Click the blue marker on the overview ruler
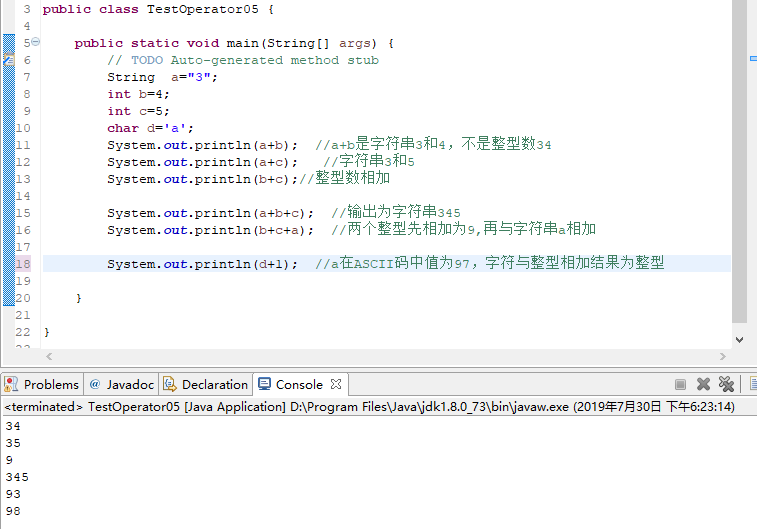The height and width of the screenshot is (529, 757). point(753,59)
